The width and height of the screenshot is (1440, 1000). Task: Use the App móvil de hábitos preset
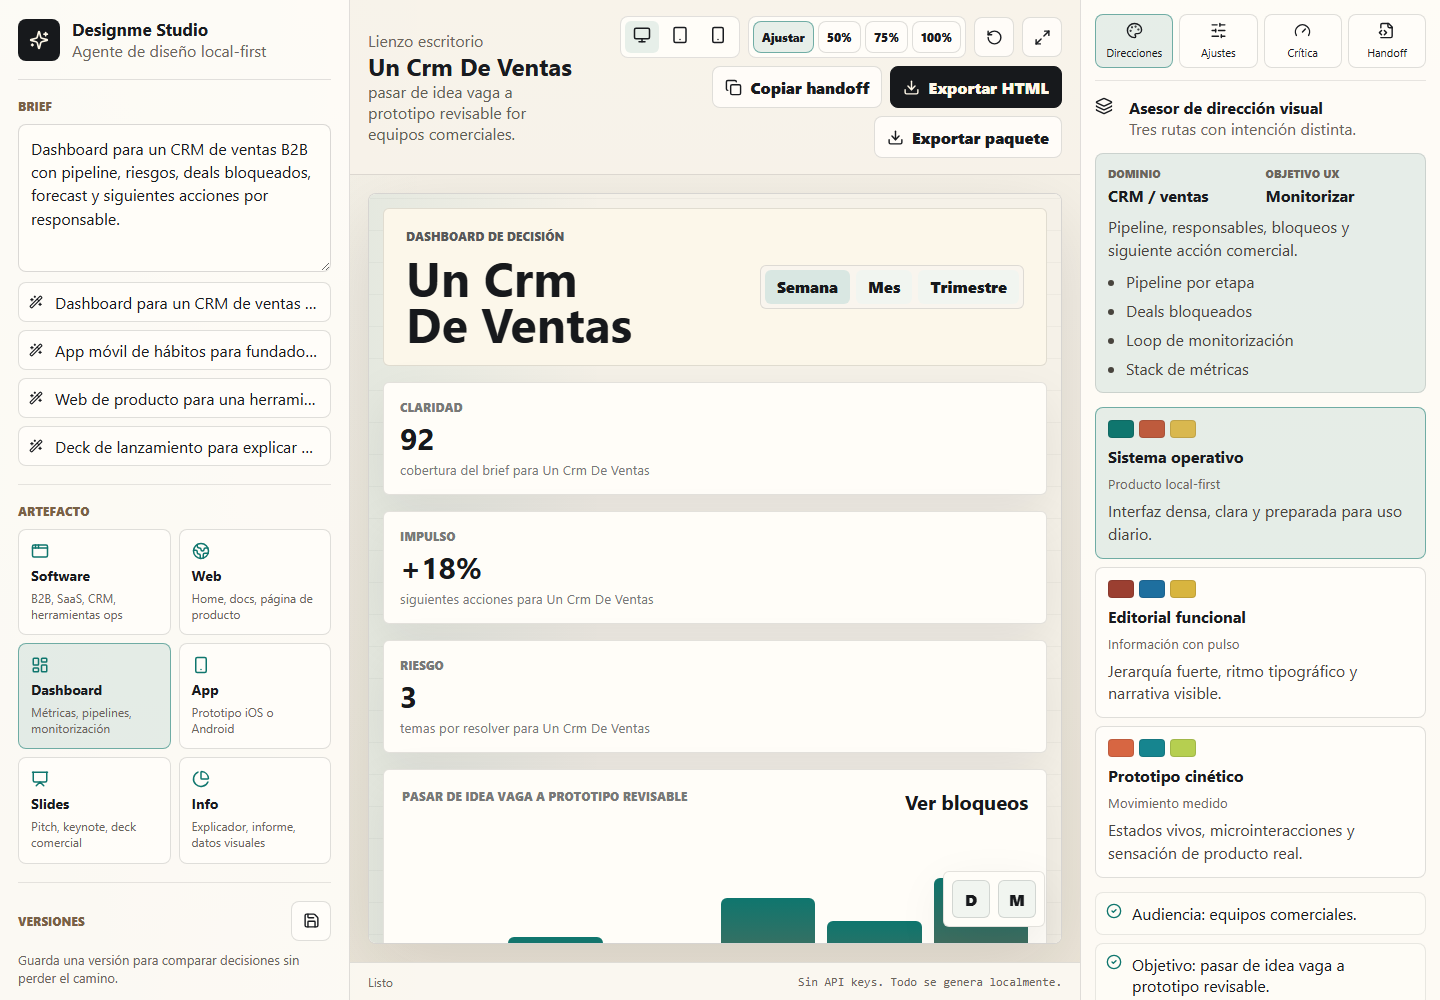click(174, 351)
